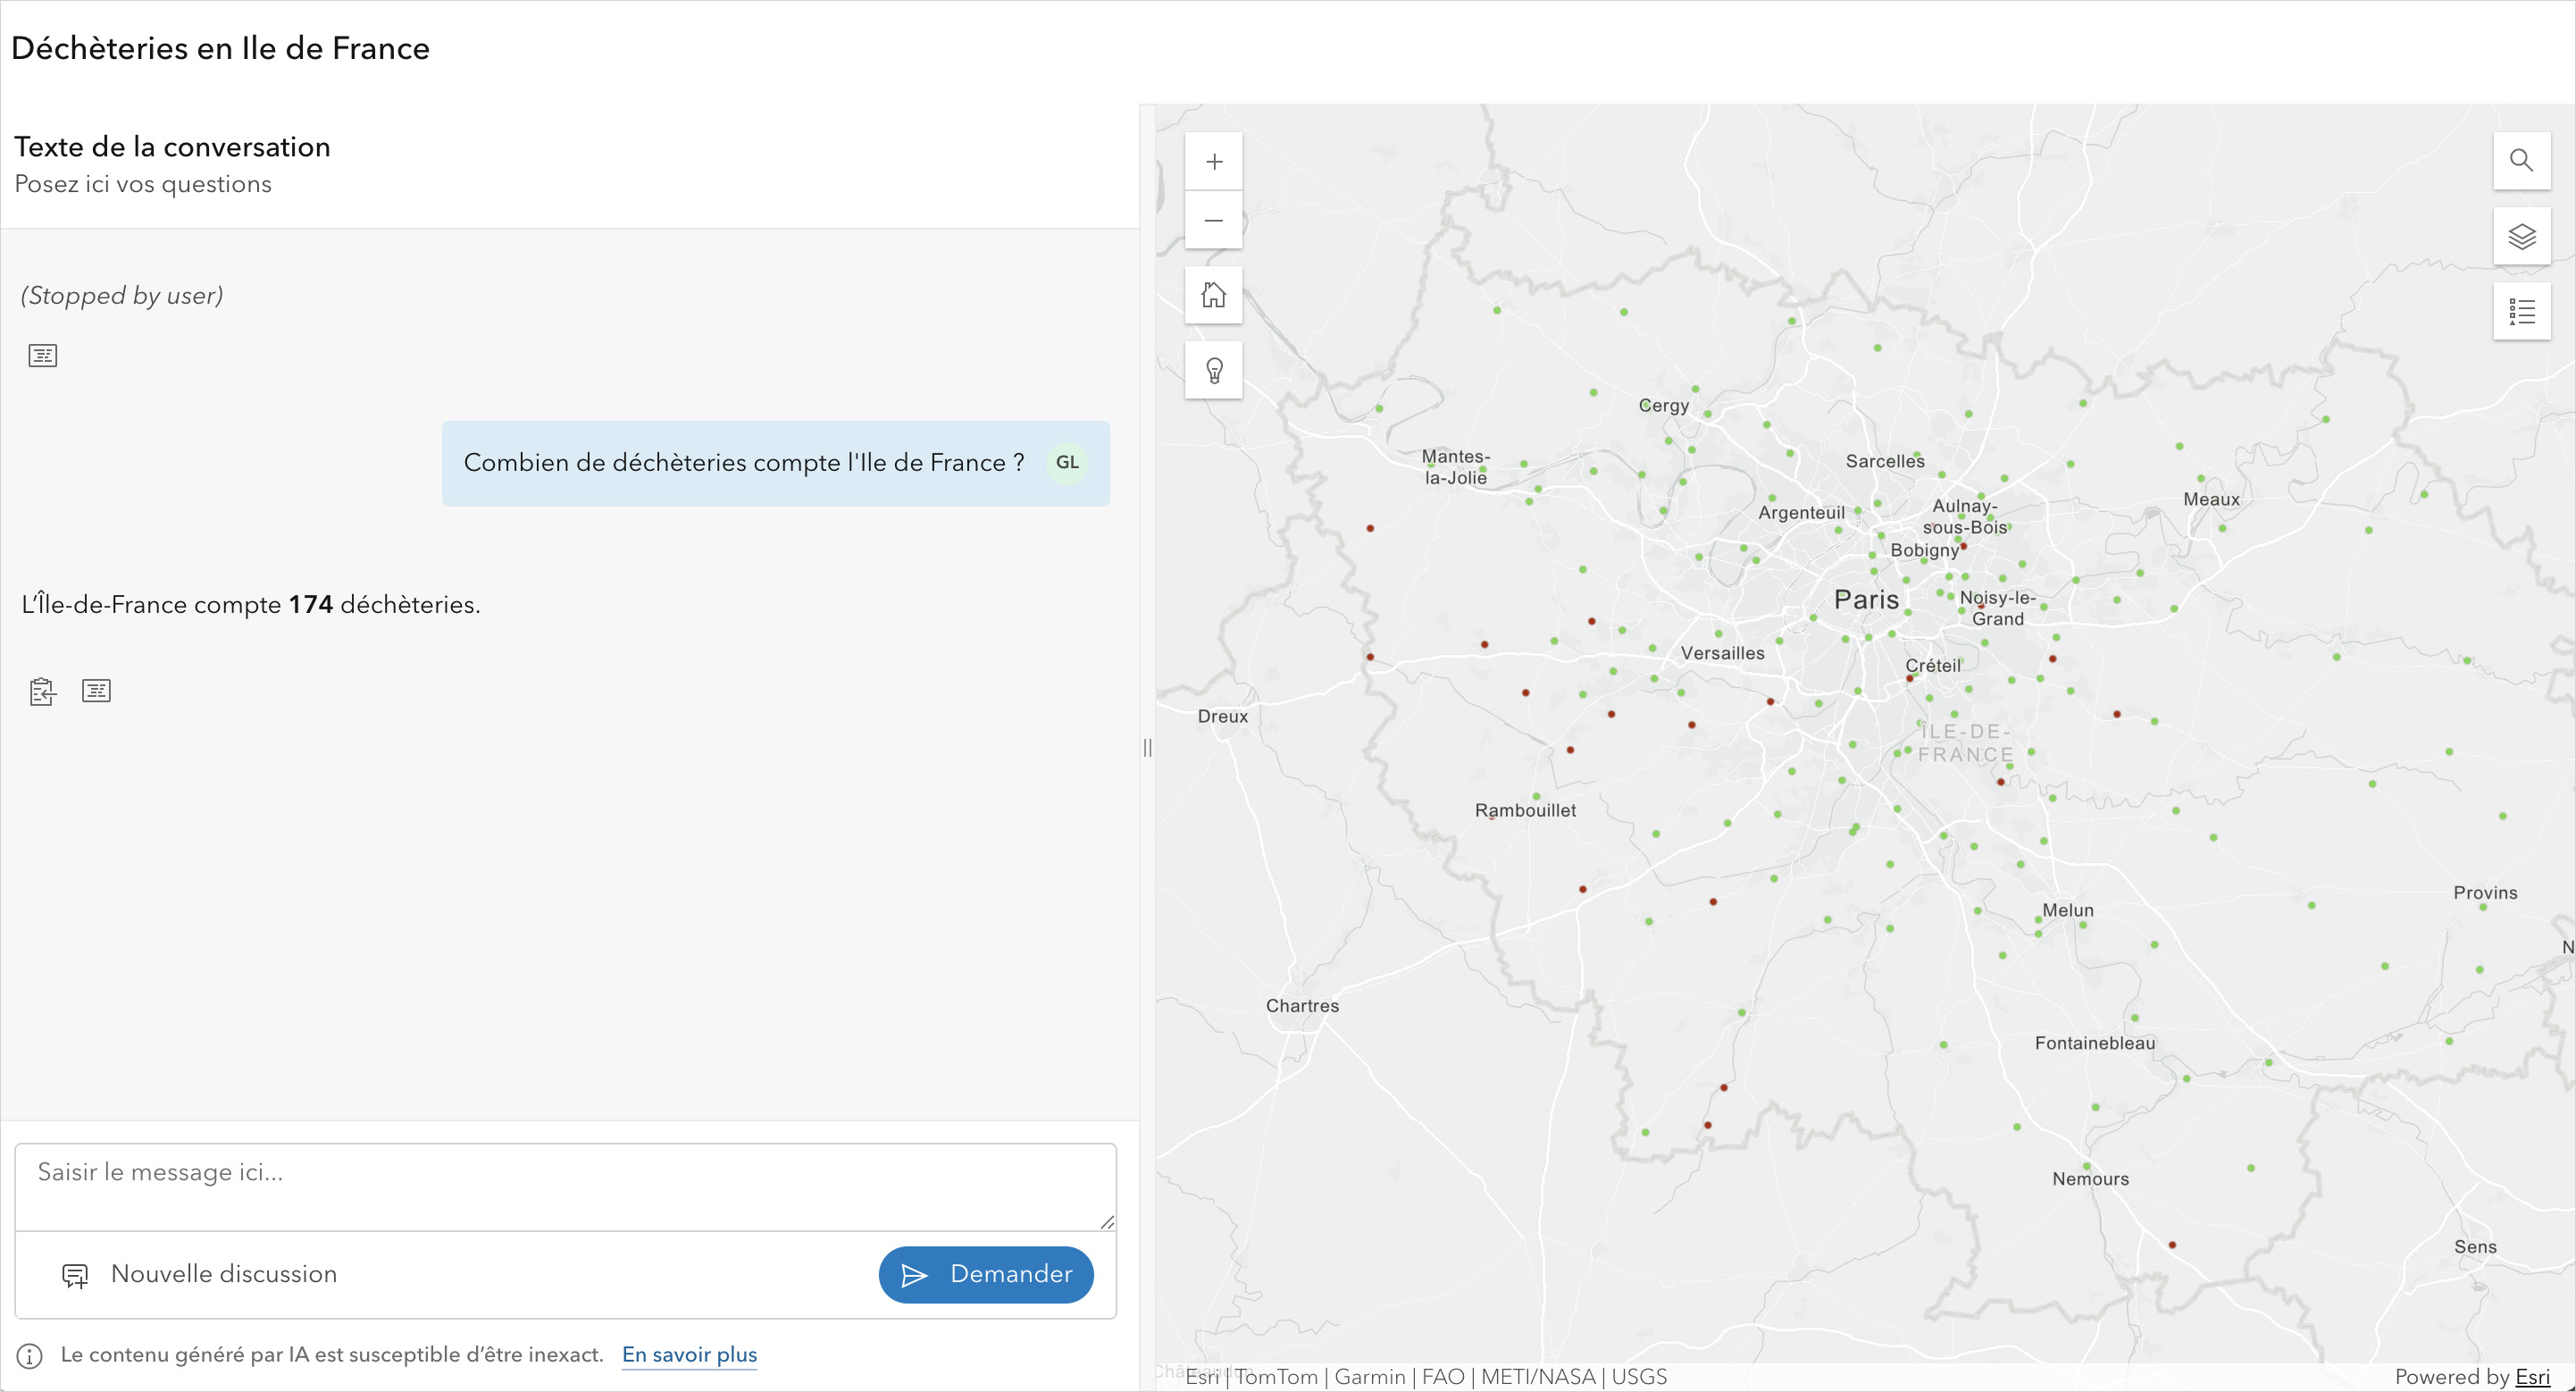Click the panel splitter handle

(1147, 748)
